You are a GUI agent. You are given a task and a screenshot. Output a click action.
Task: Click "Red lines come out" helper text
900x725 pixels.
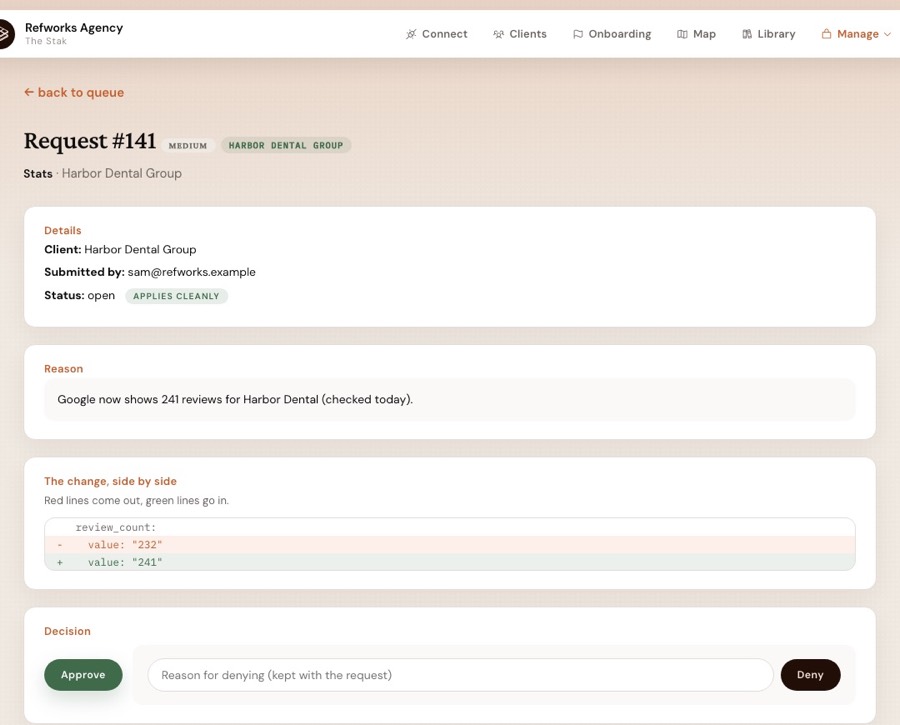click(137, 501)
